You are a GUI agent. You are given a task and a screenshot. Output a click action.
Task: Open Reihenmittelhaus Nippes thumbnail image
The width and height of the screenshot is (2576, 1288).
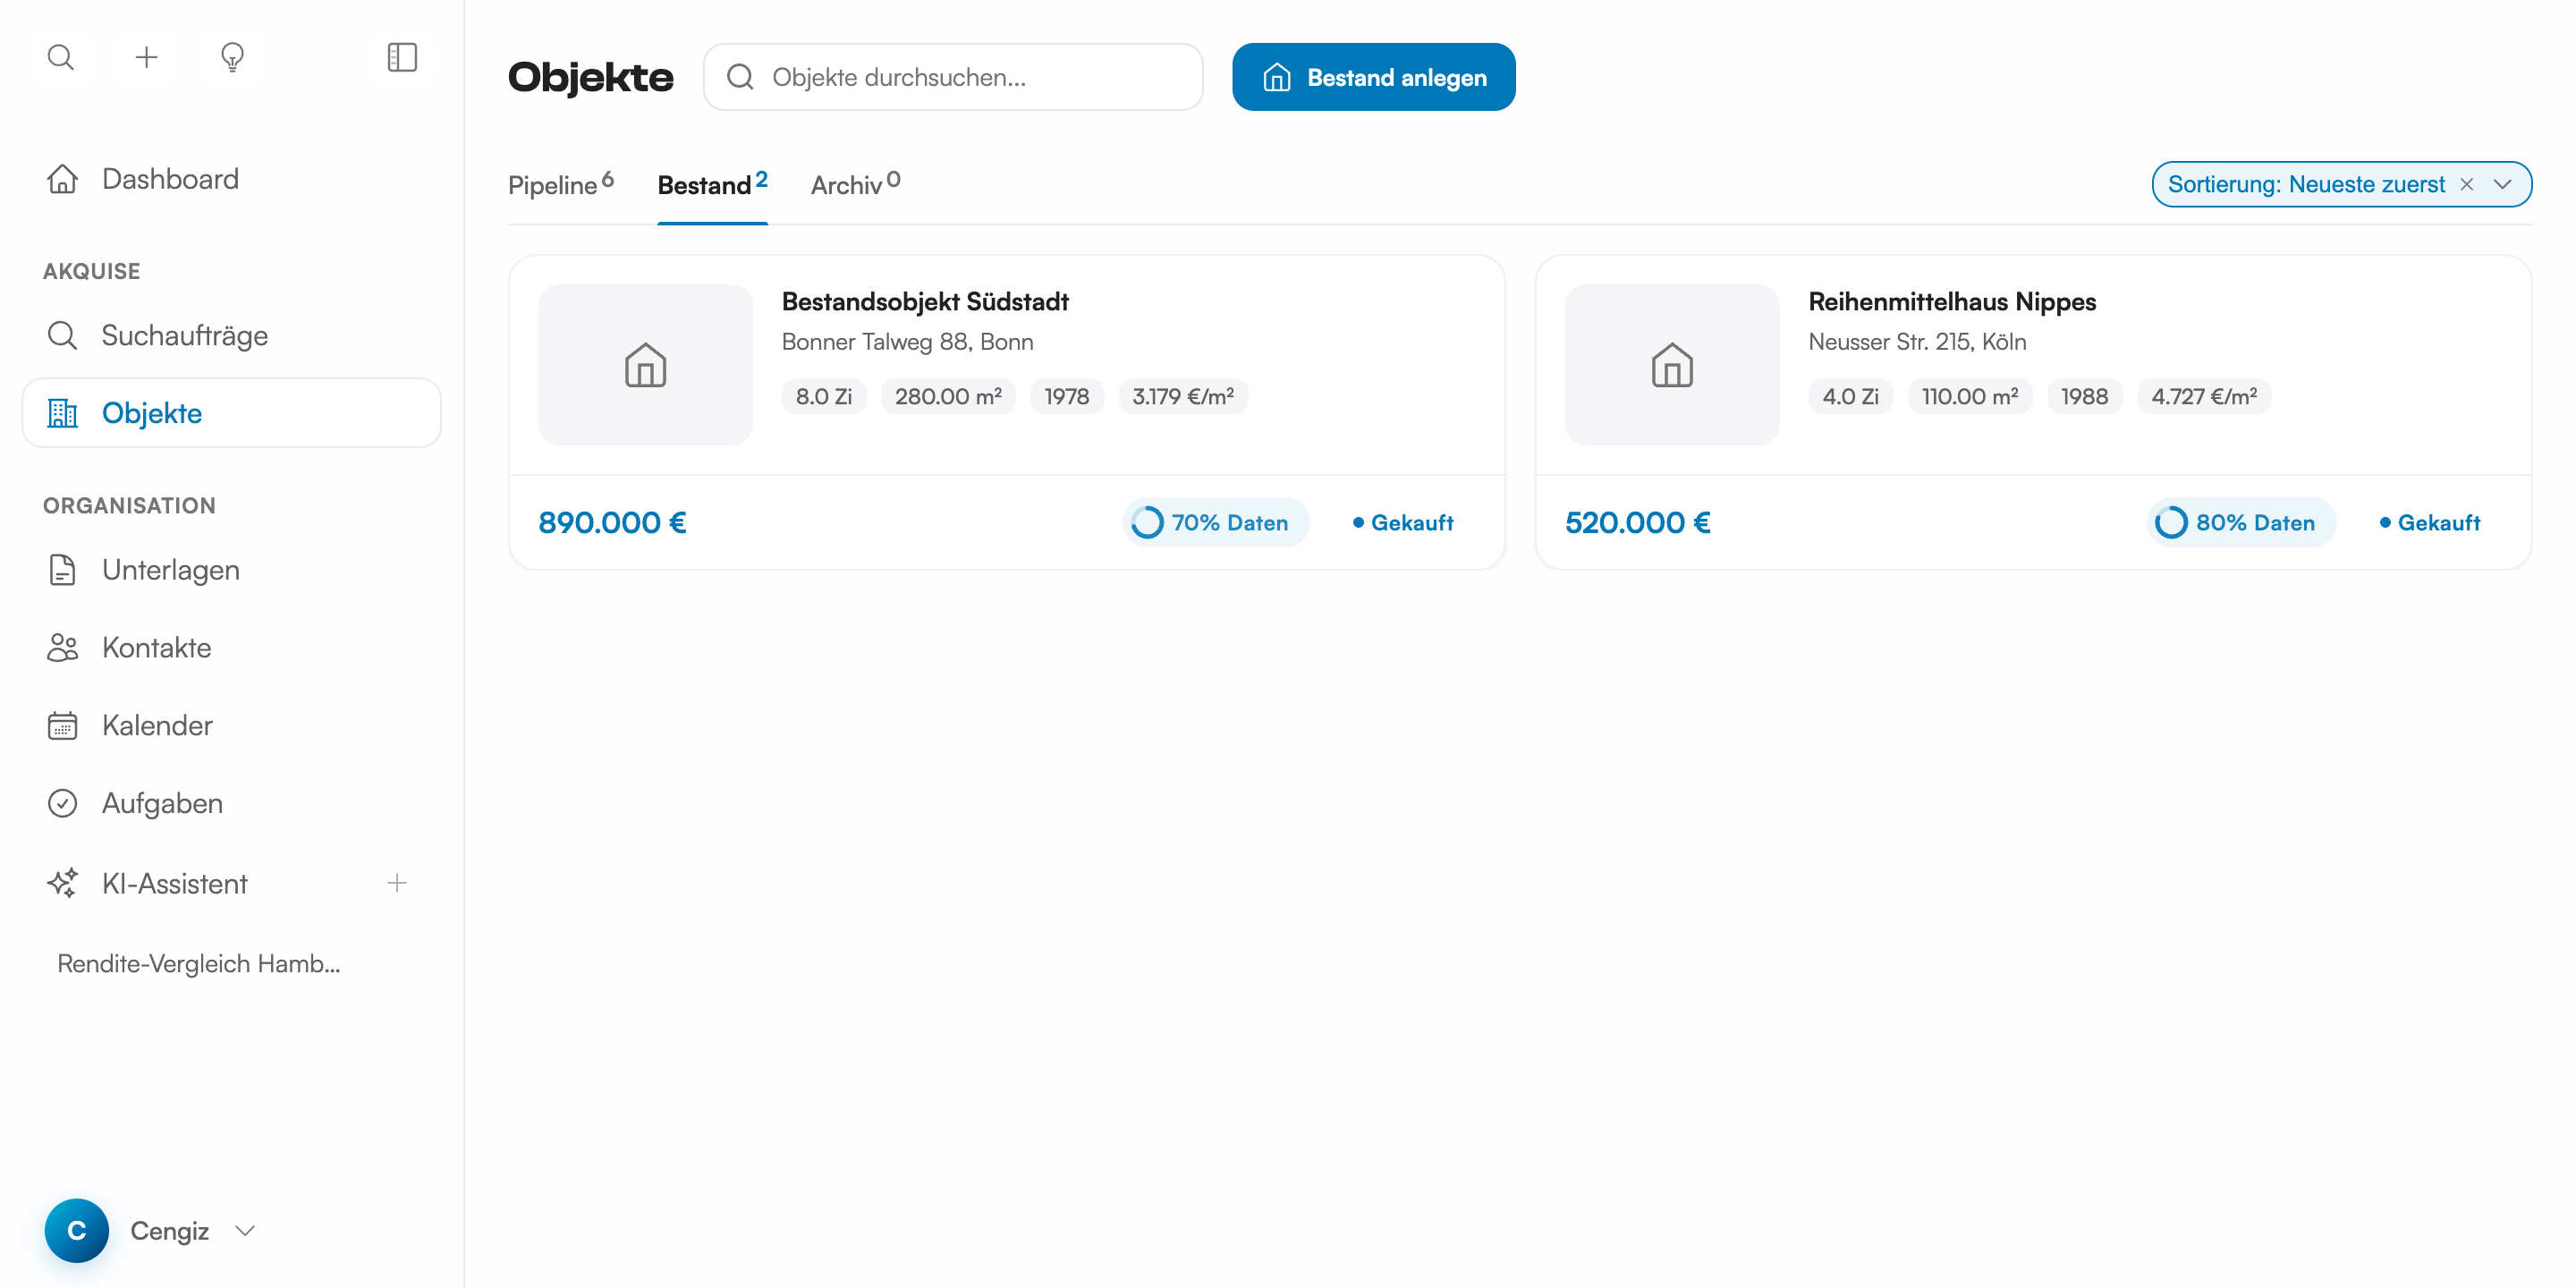(x=1671, y=365)
